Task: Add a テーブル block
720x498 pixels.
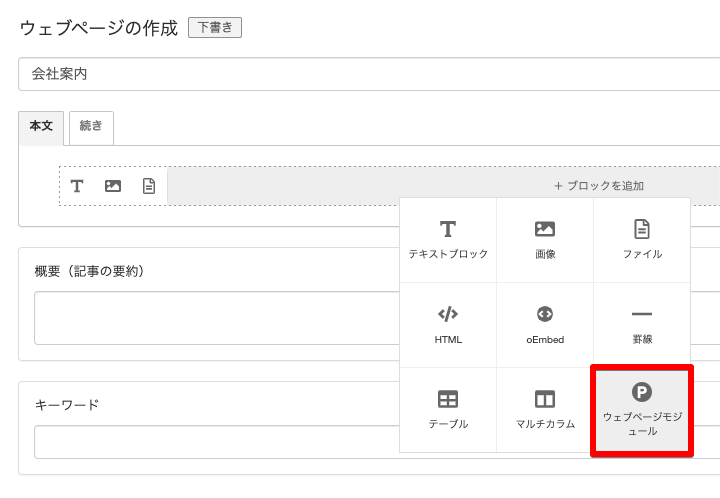Action: (448, 409)
